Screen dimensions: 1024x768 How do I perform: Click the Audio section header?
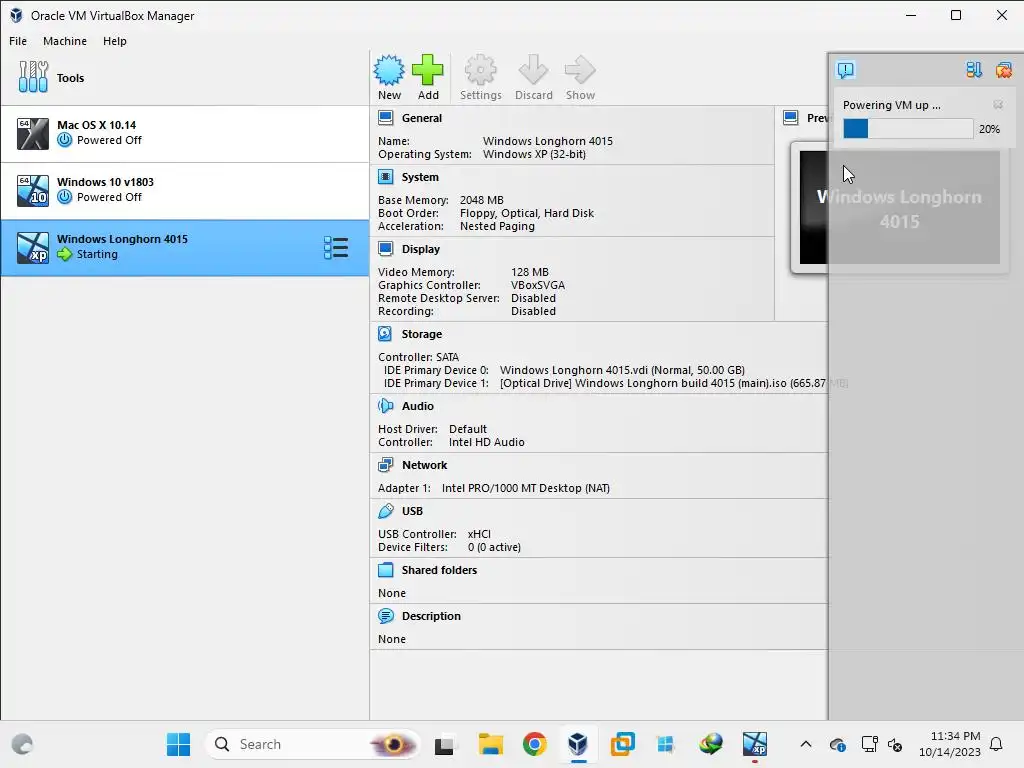pyautogui.click(x=417, y=406)
